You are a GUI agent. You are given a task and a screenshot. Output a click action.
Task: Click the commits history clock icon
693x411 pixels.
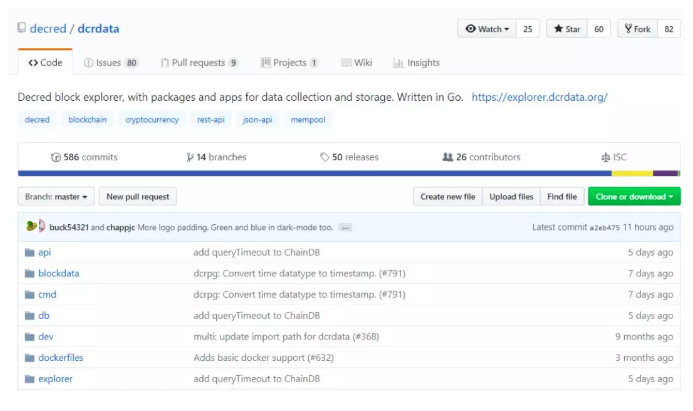point(56,157)
